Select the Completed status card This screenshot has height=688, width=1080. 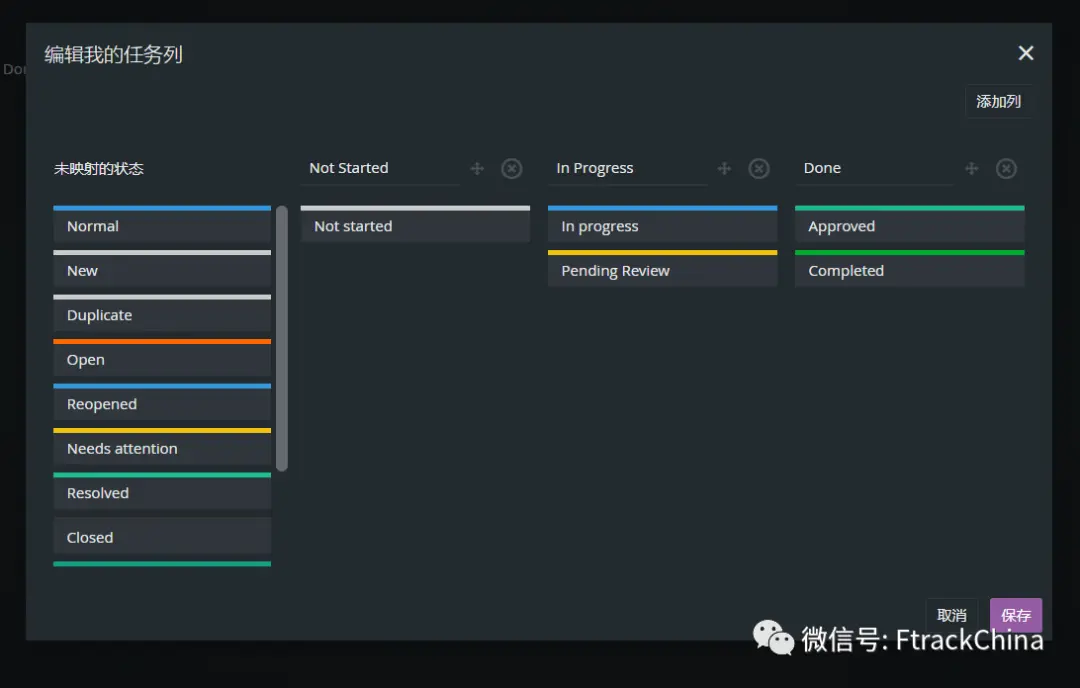(909, 271)
